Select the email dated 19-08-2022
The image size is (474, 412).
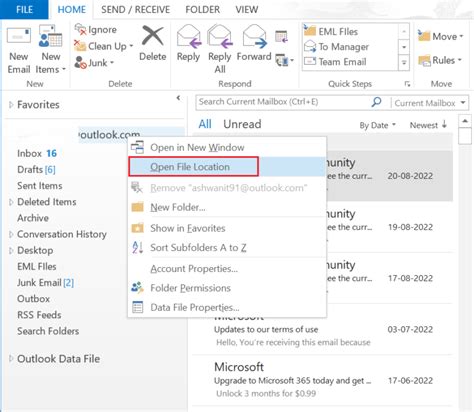(389, 227)
